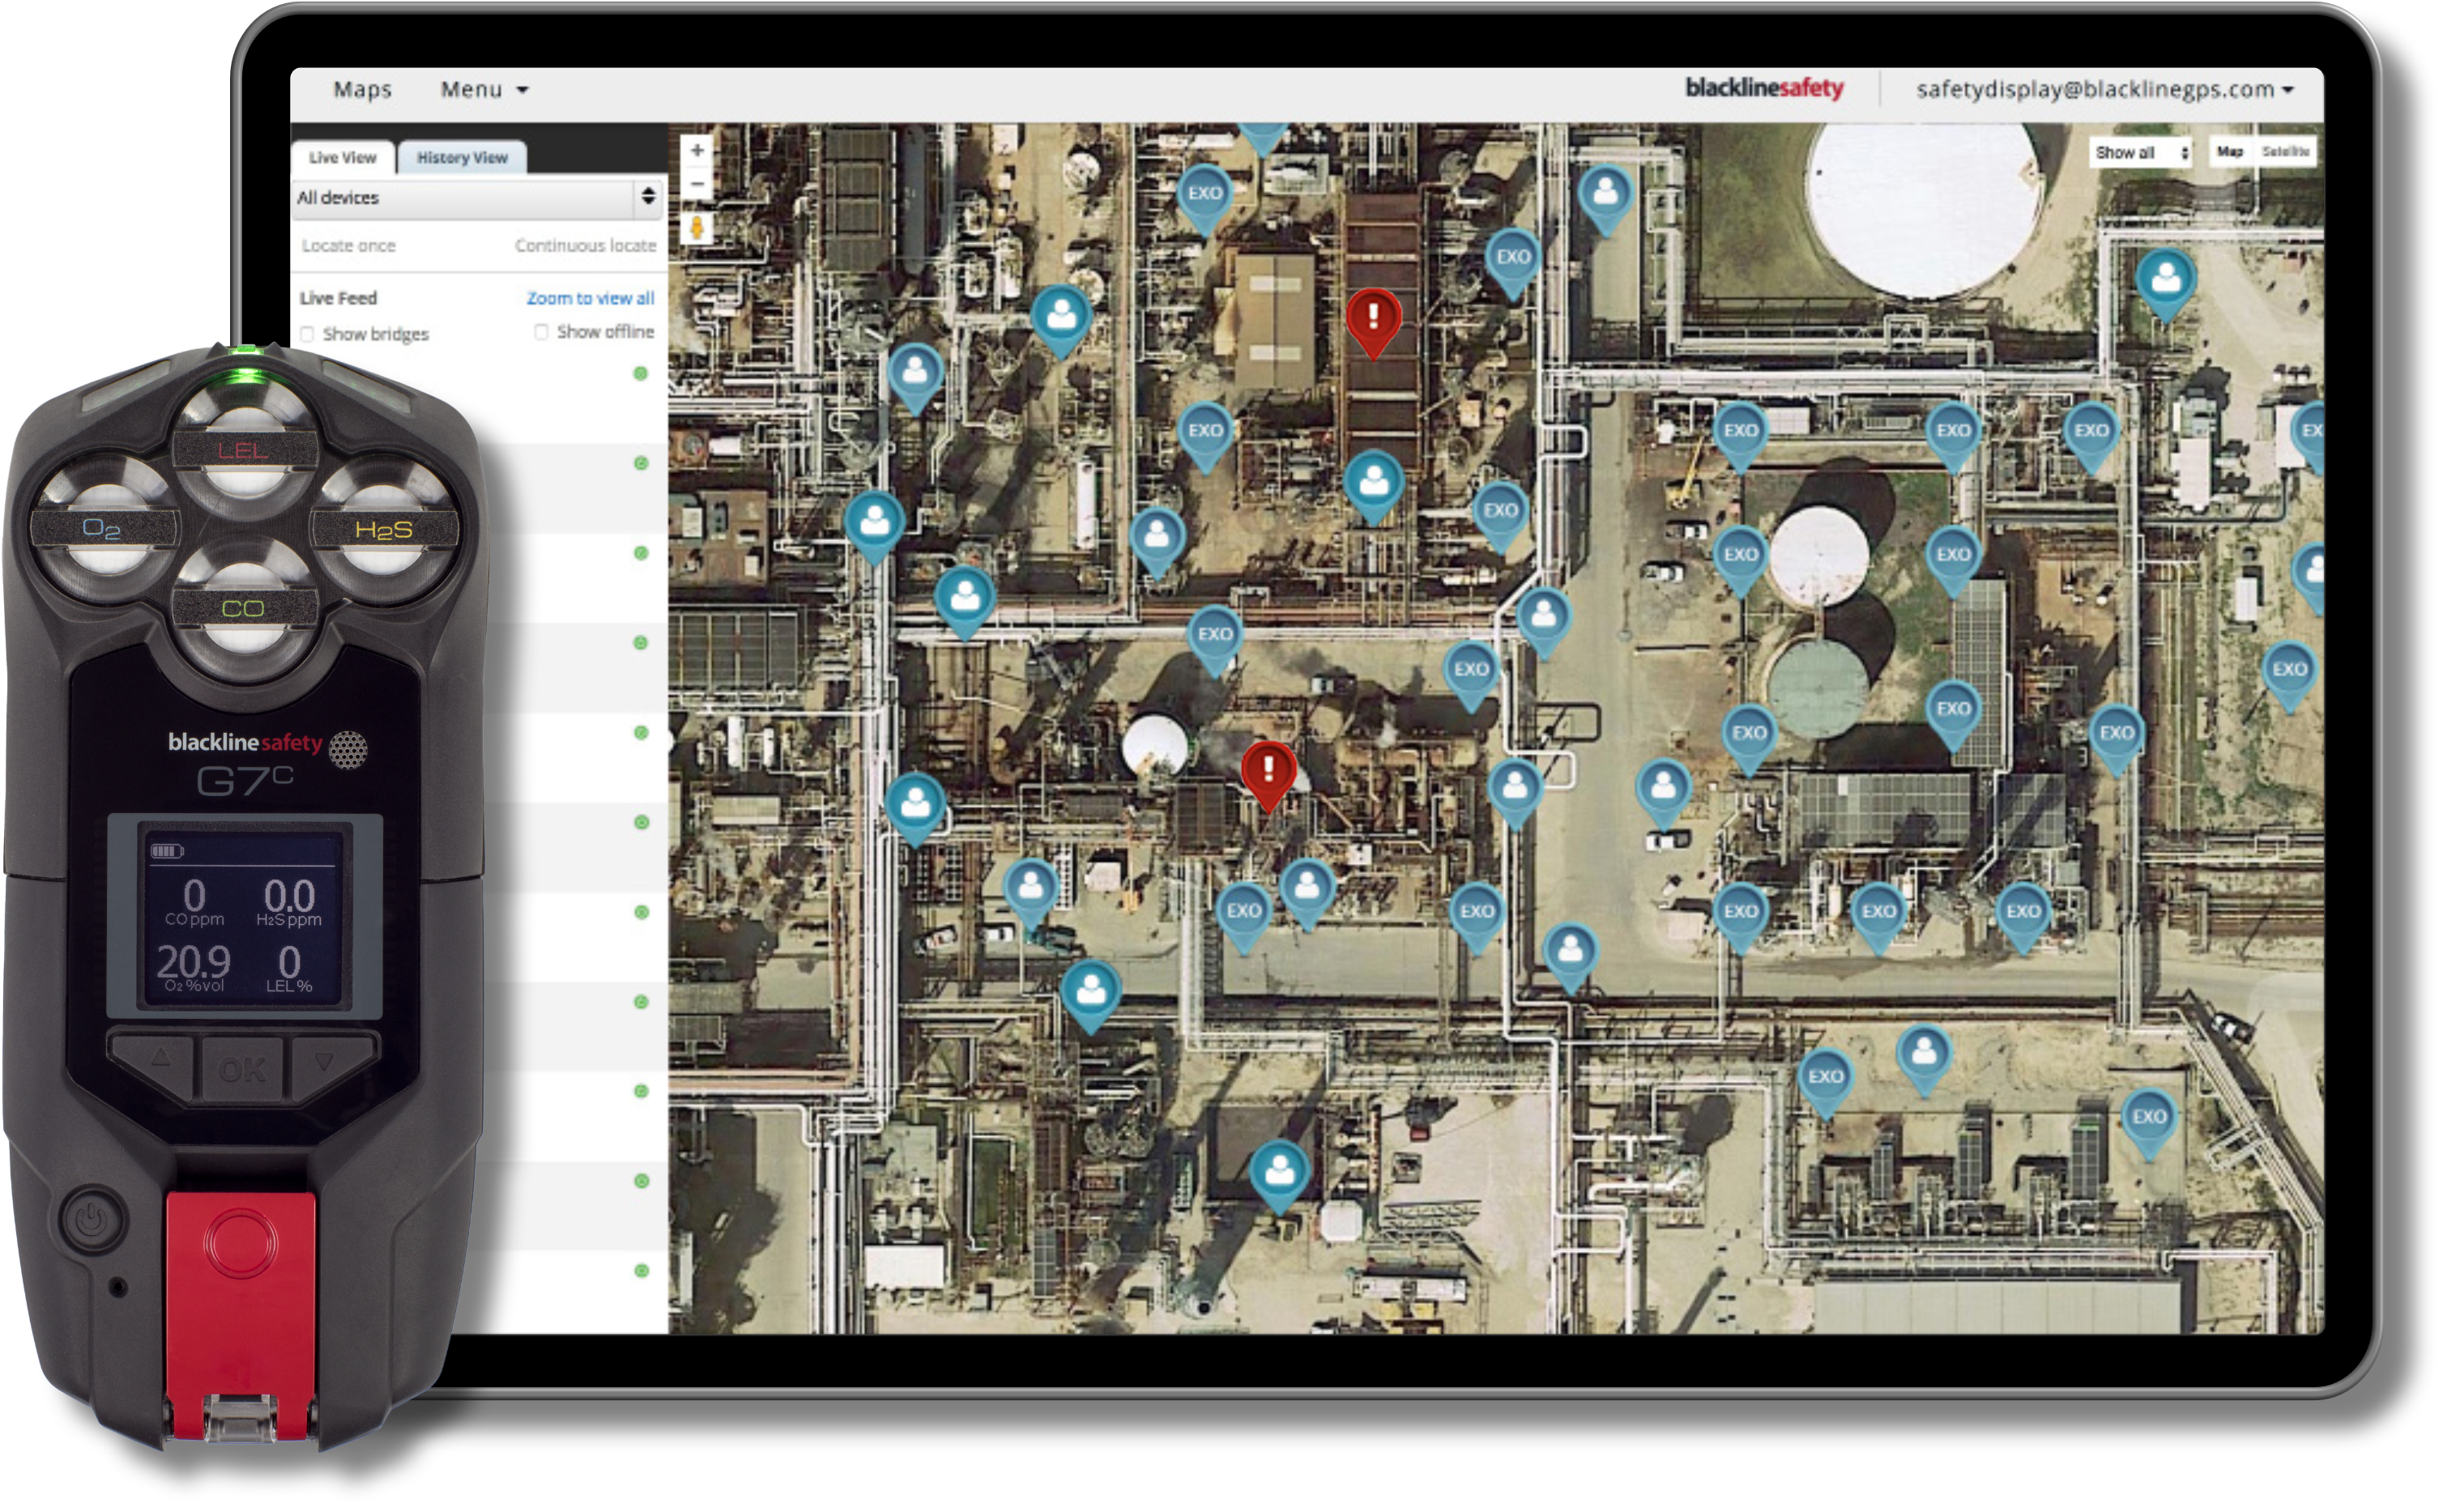Click the red alert marker near top
The height and width of the screenshot is (1512, 2443).
point(1373,317)
